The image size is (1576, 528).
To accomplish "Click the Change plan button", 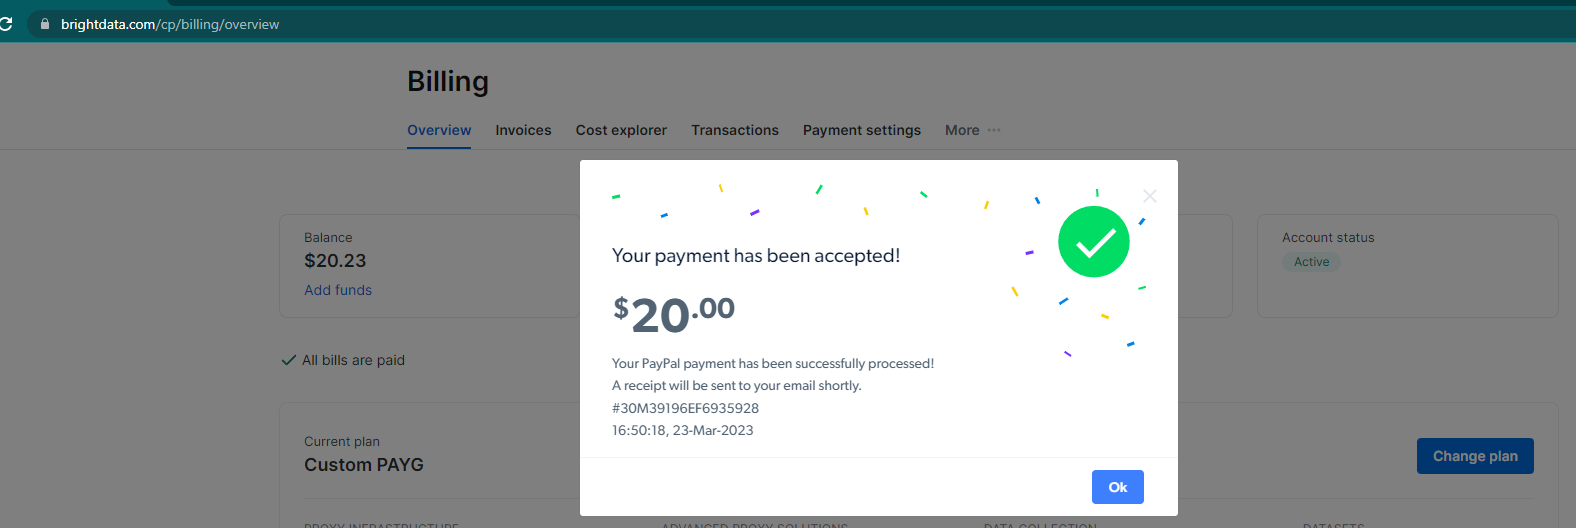I will click(1475, 456).
